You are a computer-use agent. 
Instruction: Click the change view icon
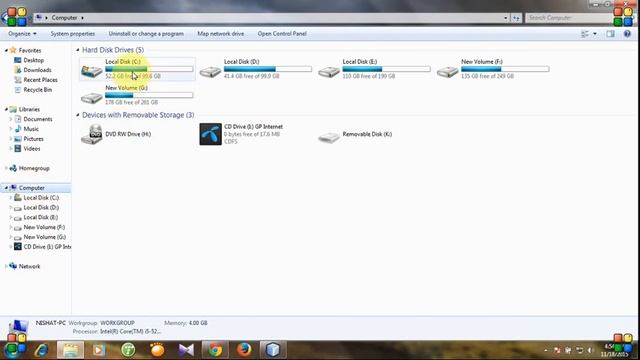[585, 34]
